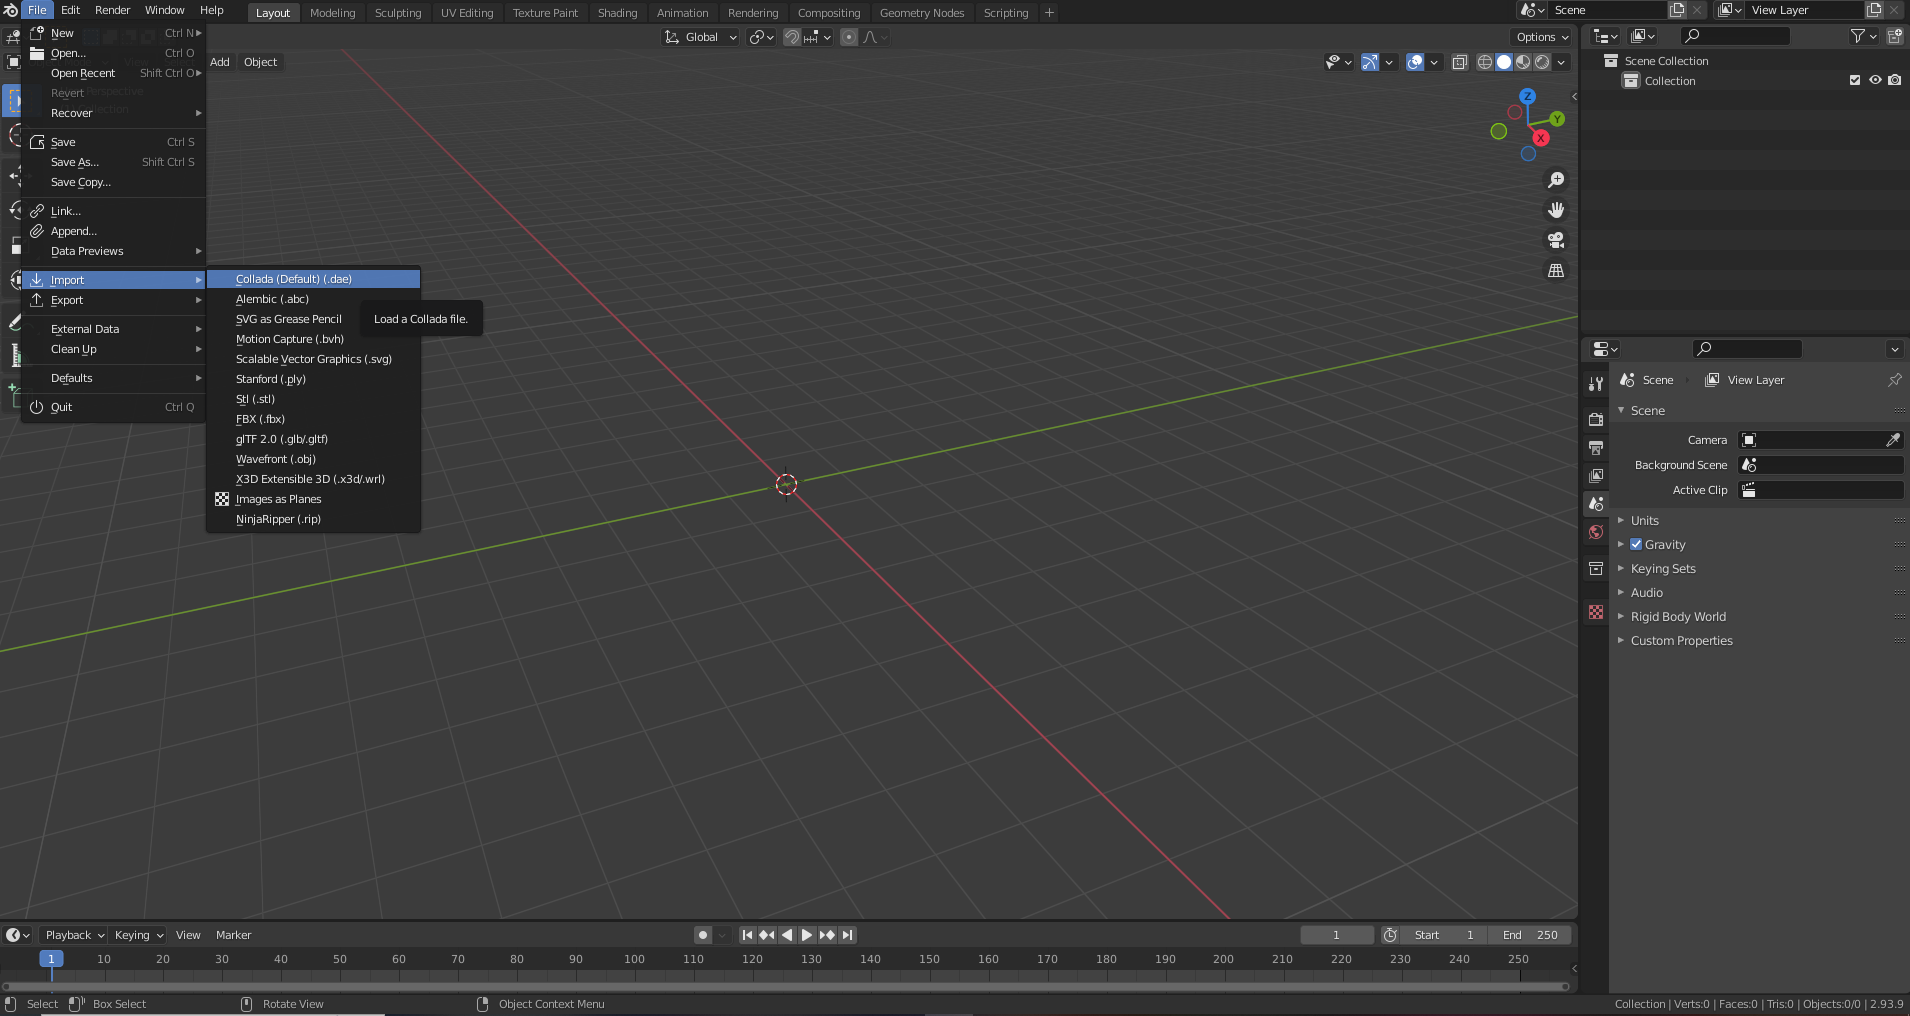Open the Global transform orientation dropdown

tap(701, 37)
